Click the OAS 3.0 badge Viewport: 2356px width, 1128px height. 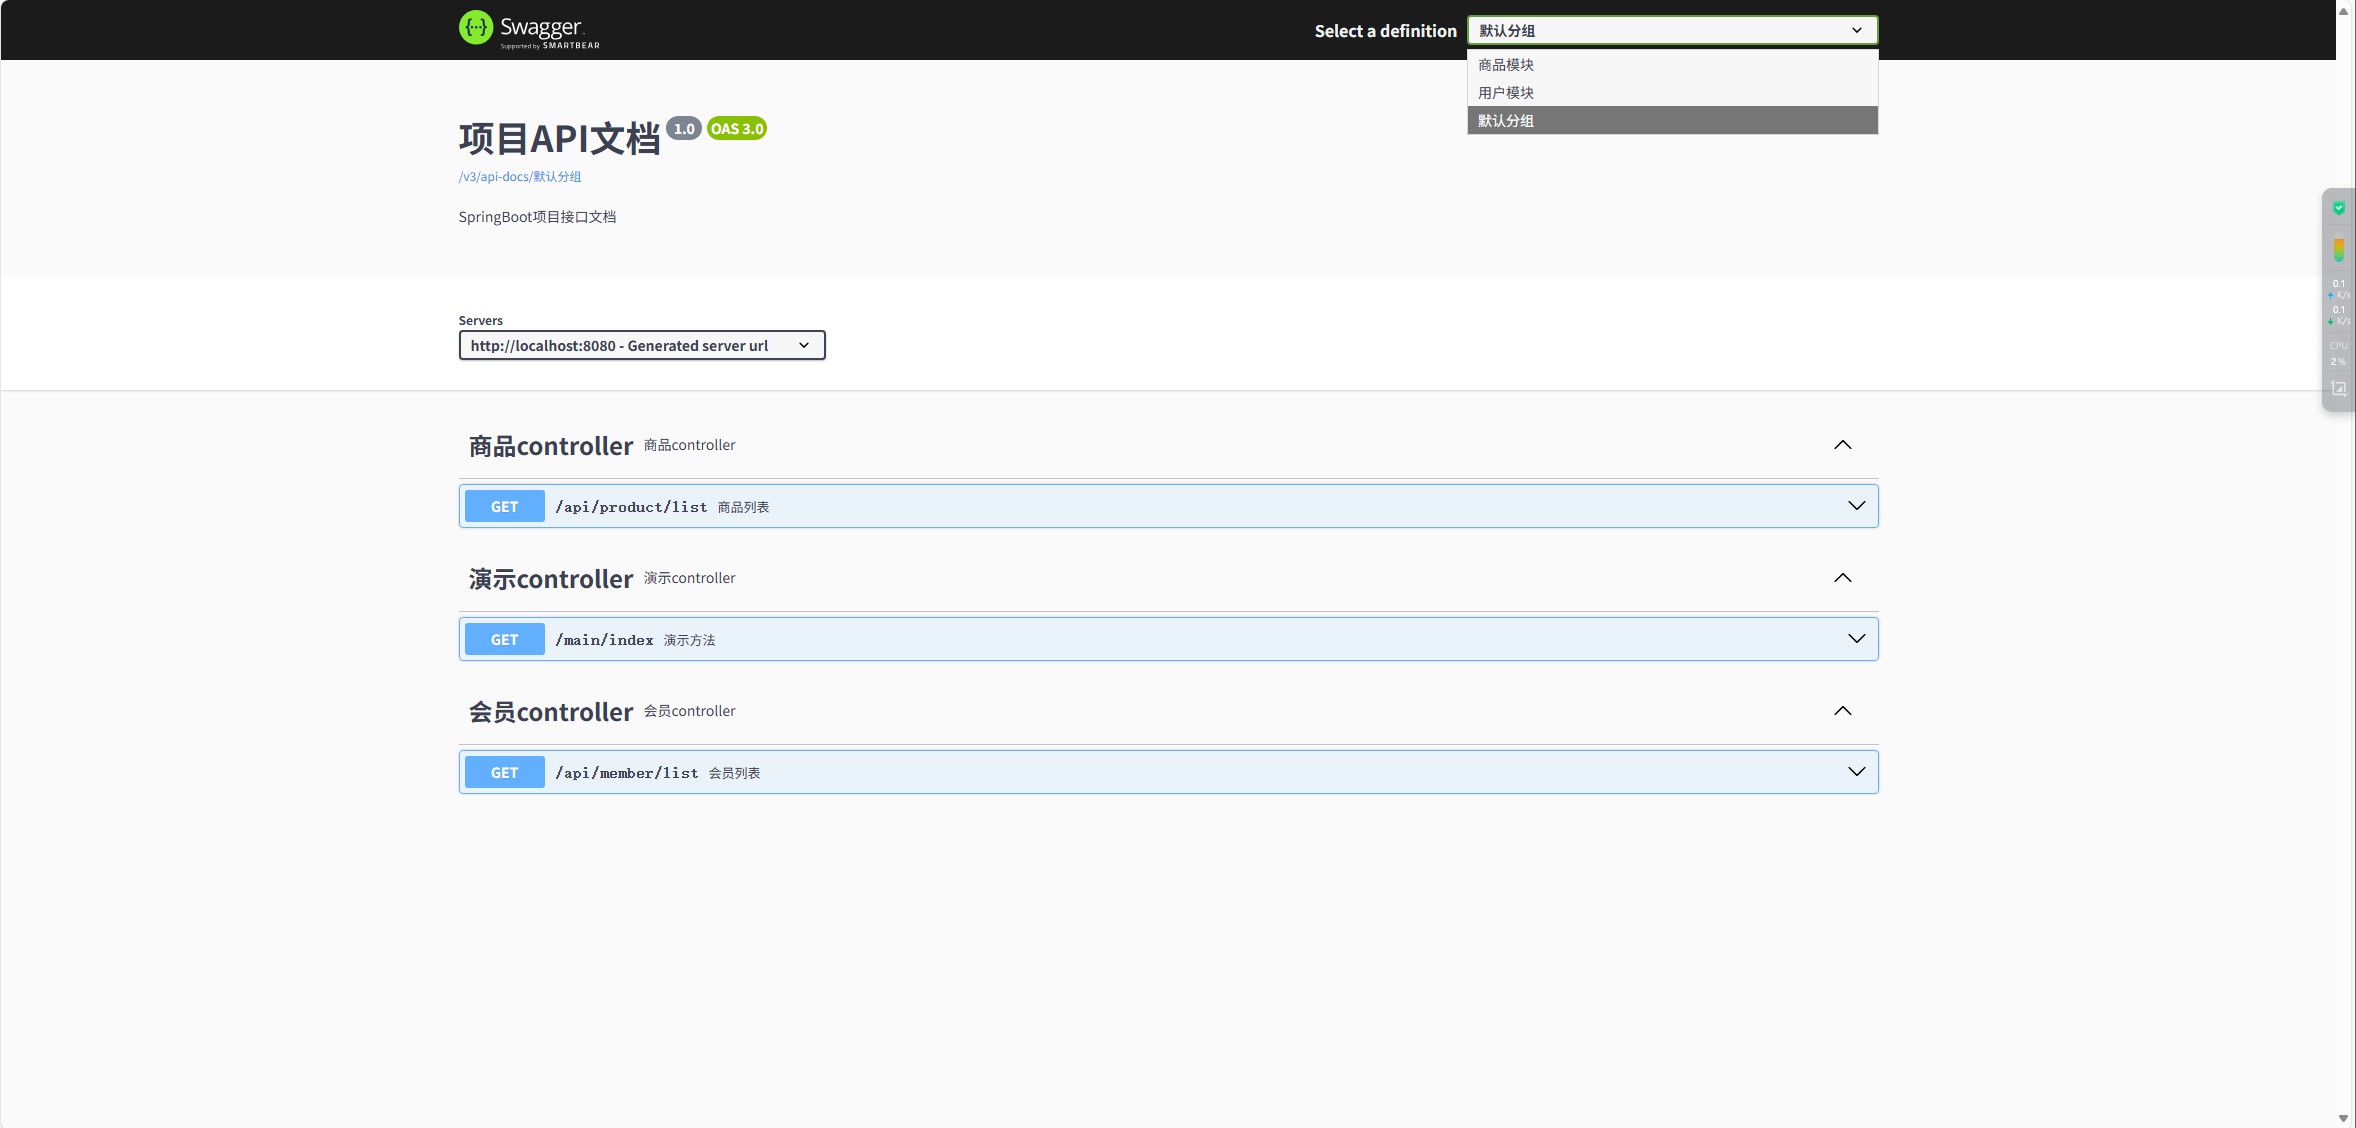coord(737,129)
